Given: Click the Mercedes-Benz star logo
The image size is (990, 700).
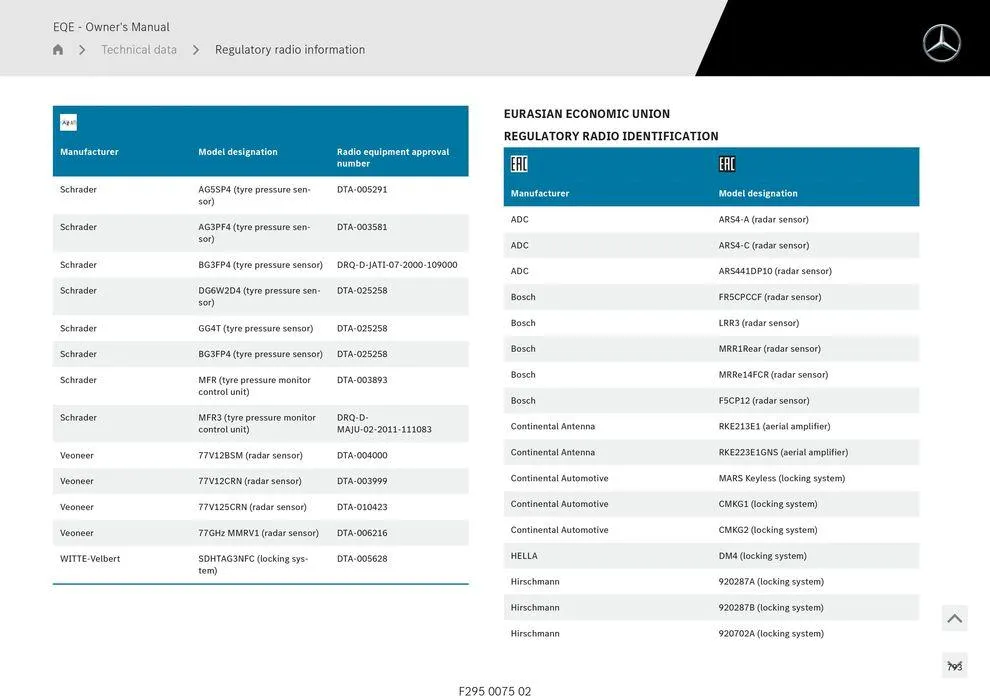Looking at the screenshot, I should (x=941, y=43).
